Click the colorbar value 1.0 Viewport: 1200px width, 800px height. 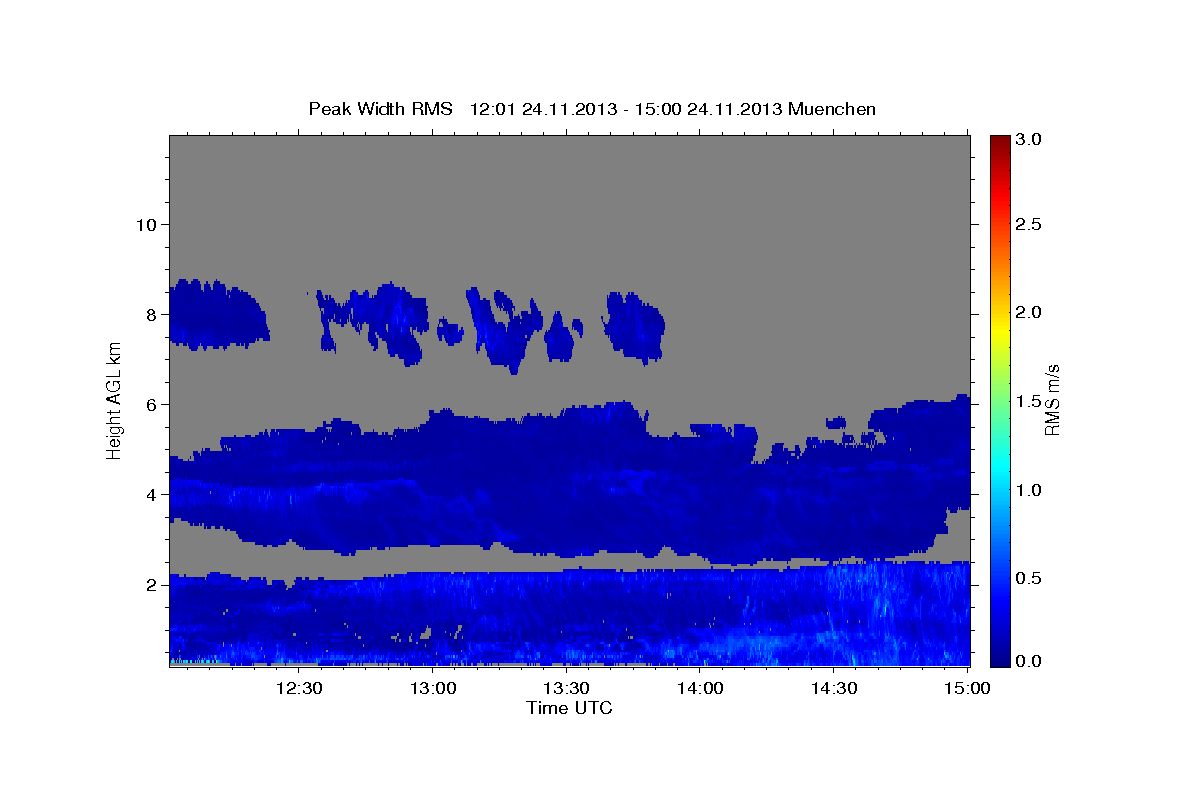click(x=1029, y=490)
